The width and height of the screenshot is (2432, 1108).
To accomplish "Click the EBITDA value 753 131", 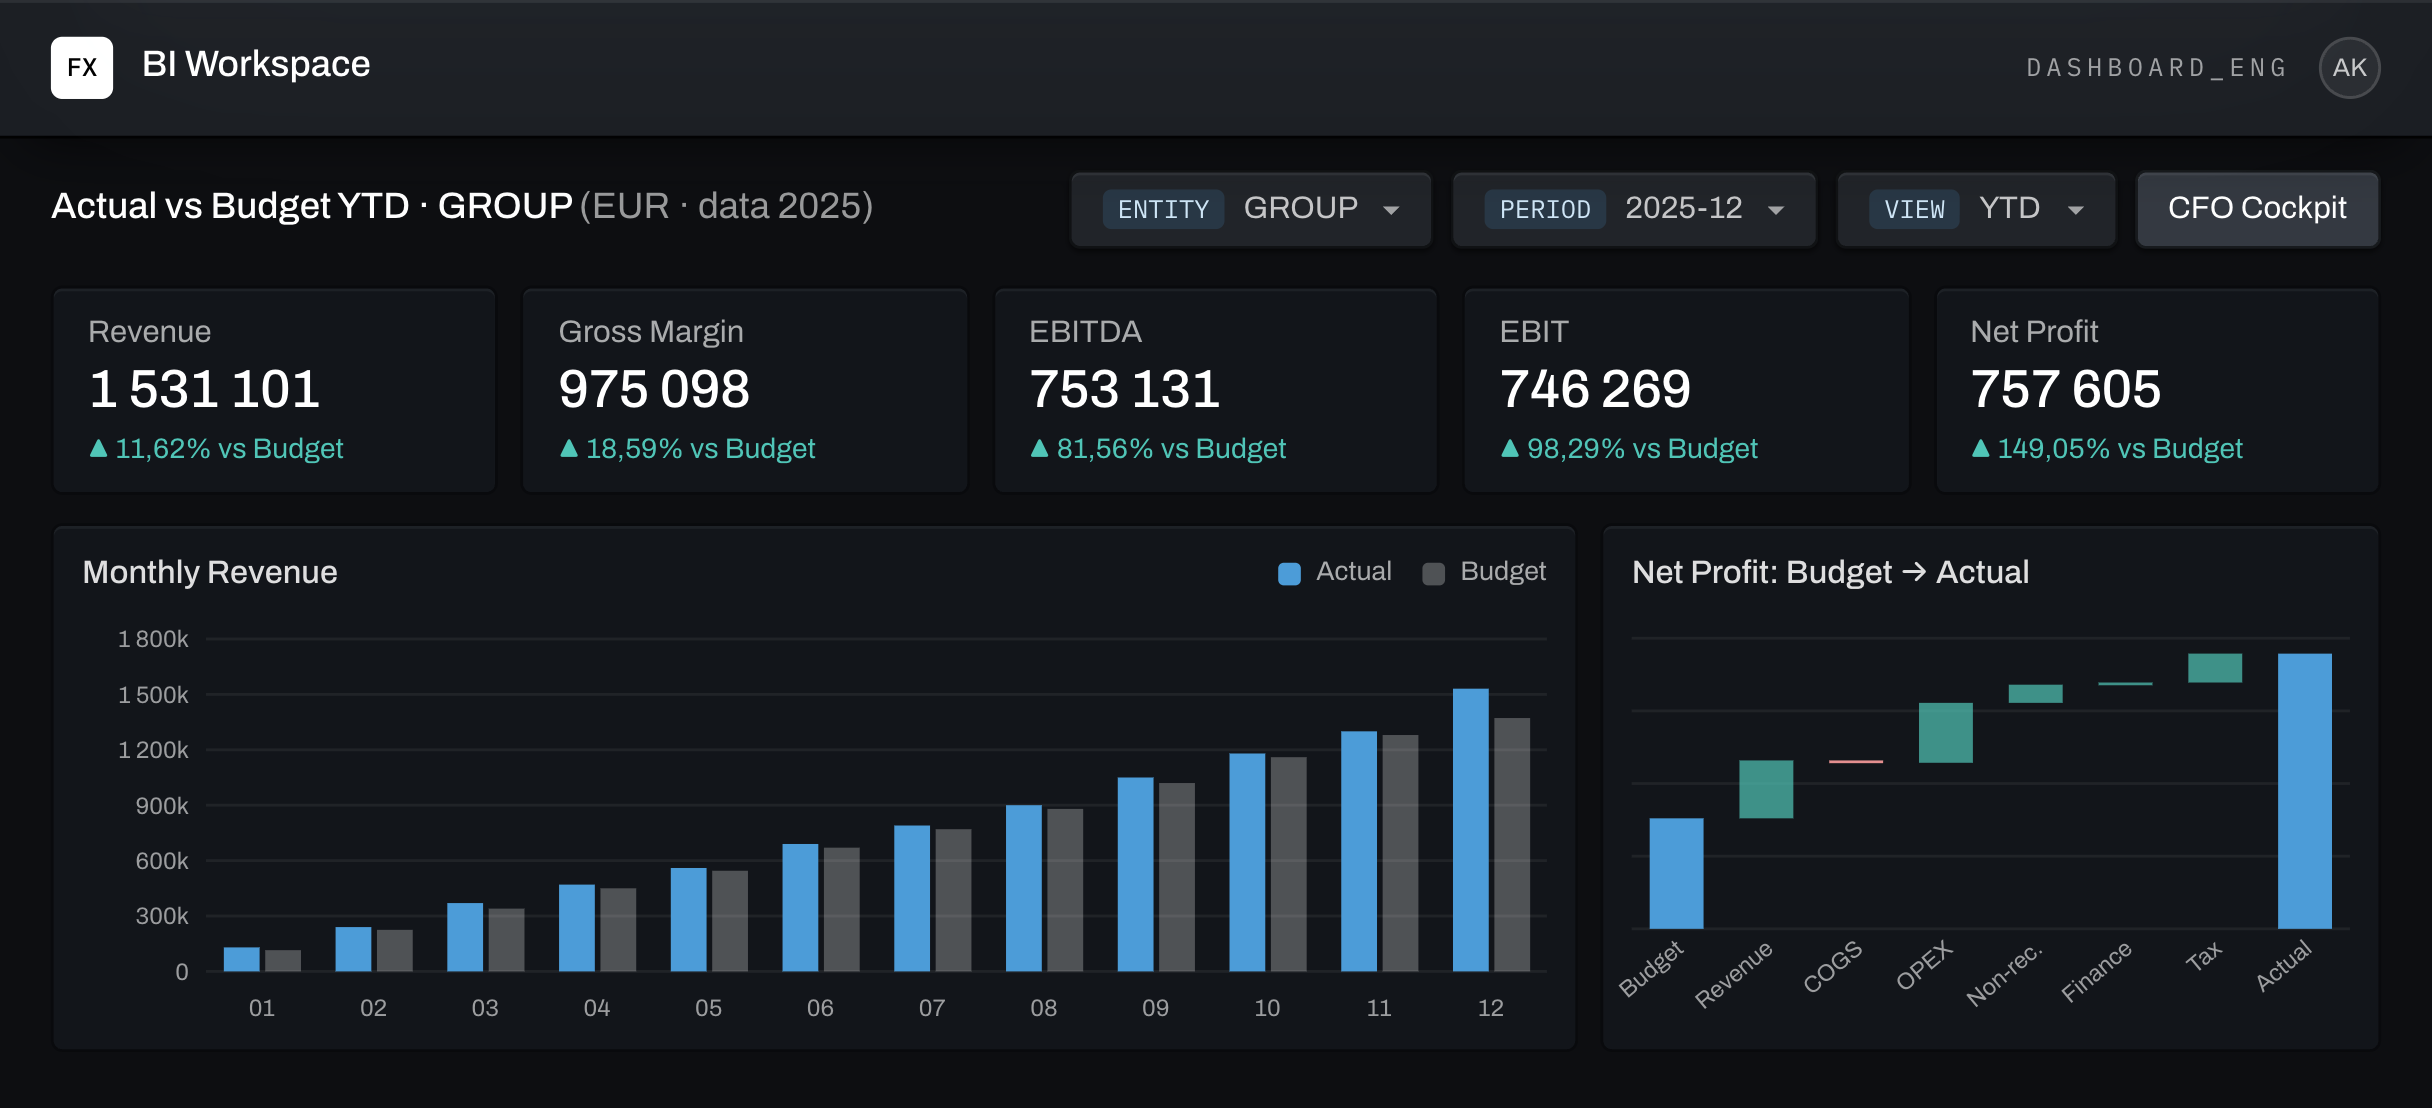I will [1124, 389].
